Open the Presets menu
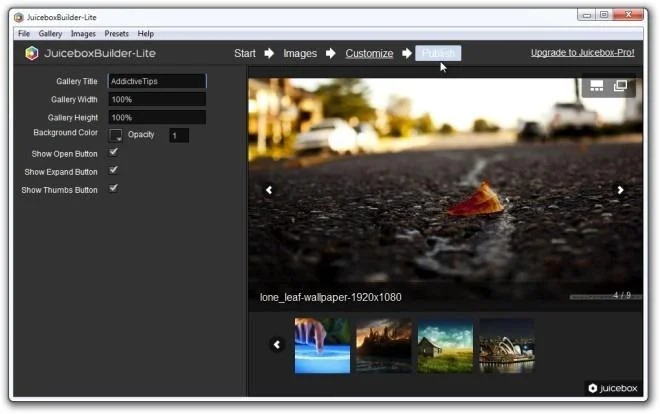 [117, 34]
